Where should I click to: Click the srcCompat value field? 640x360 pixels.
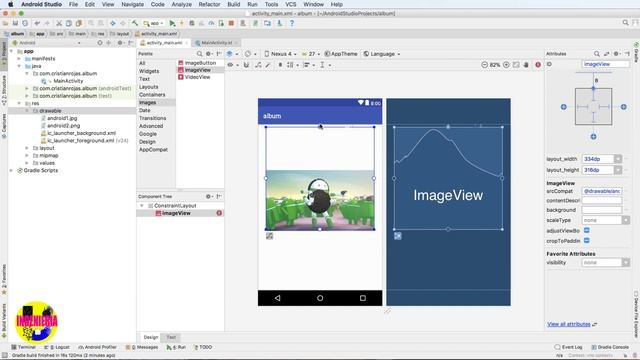point(602,191)
